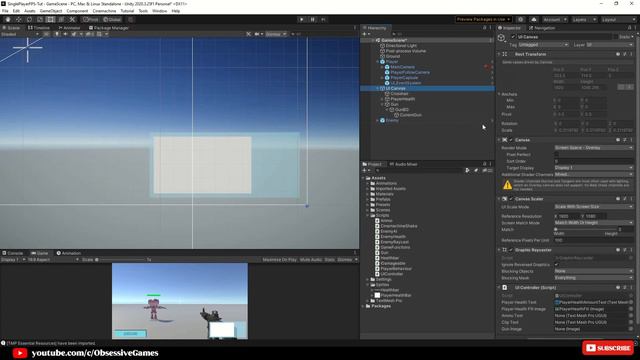640x360 pixels.
Task: Adjust the Match width-height slider
Action: click(585, 229)
